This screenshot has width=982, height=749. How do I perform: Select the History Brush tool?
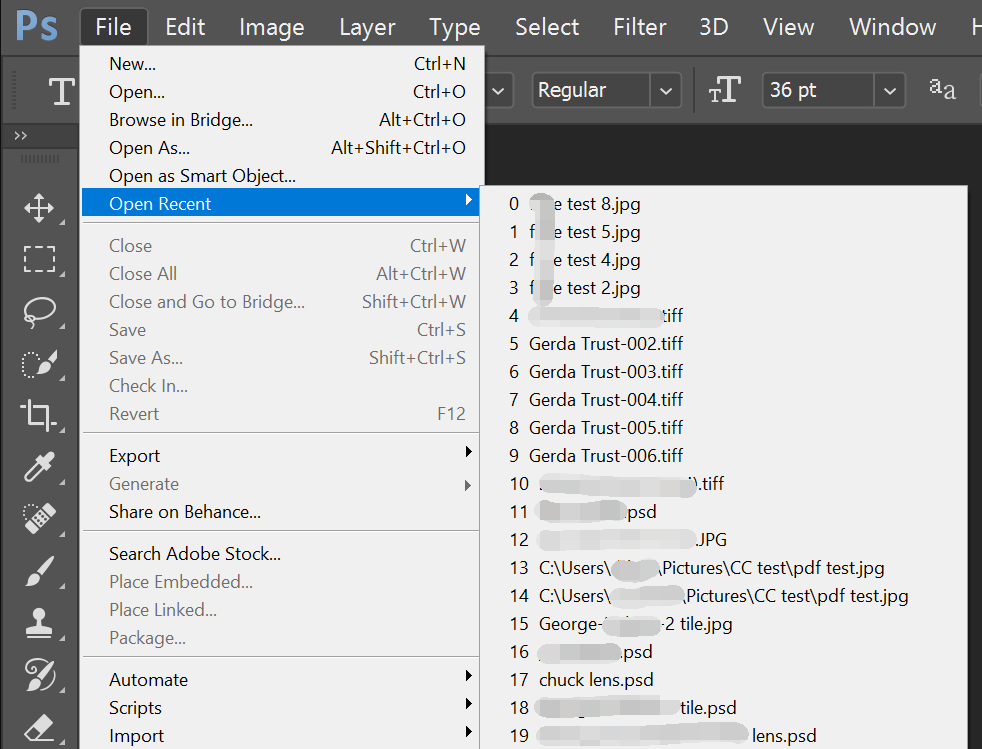point(39,675)
